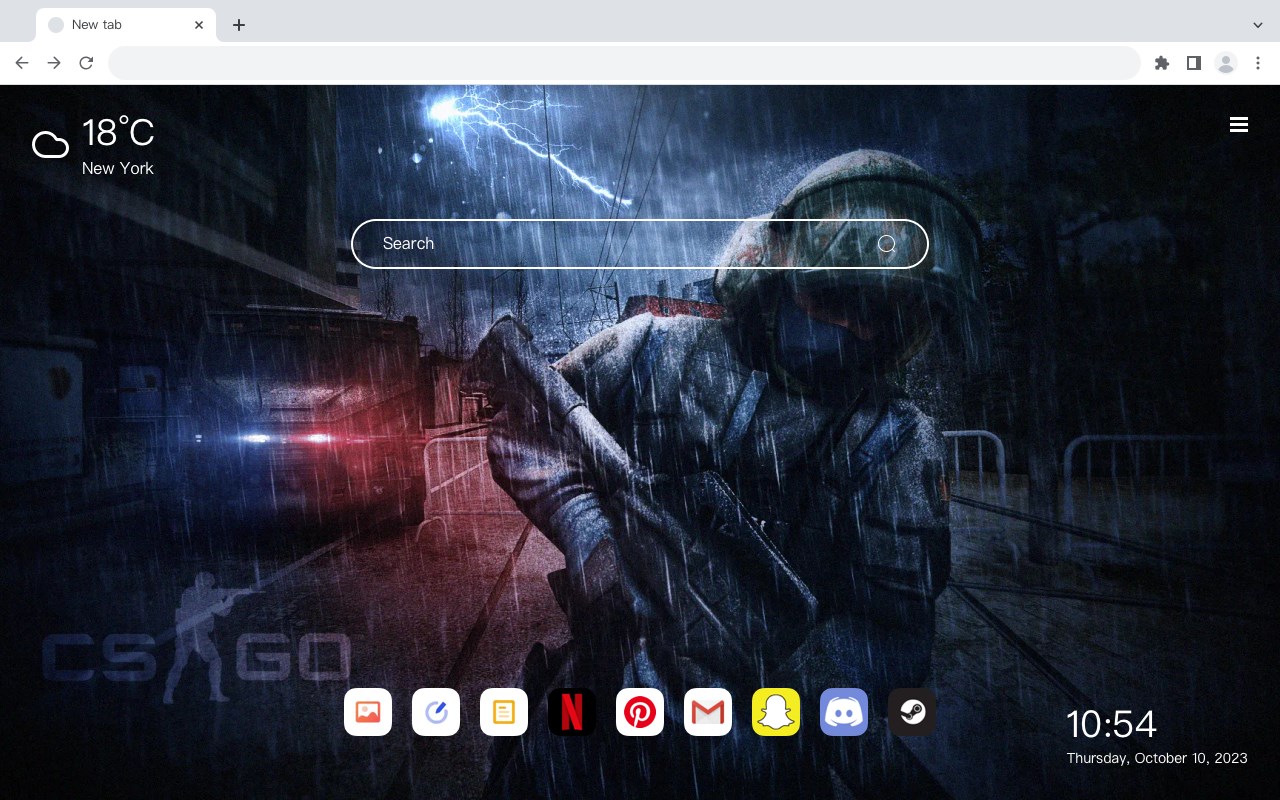Click the cloud weather icon
The image size is (1280, 800).
(x=50, y=145)
